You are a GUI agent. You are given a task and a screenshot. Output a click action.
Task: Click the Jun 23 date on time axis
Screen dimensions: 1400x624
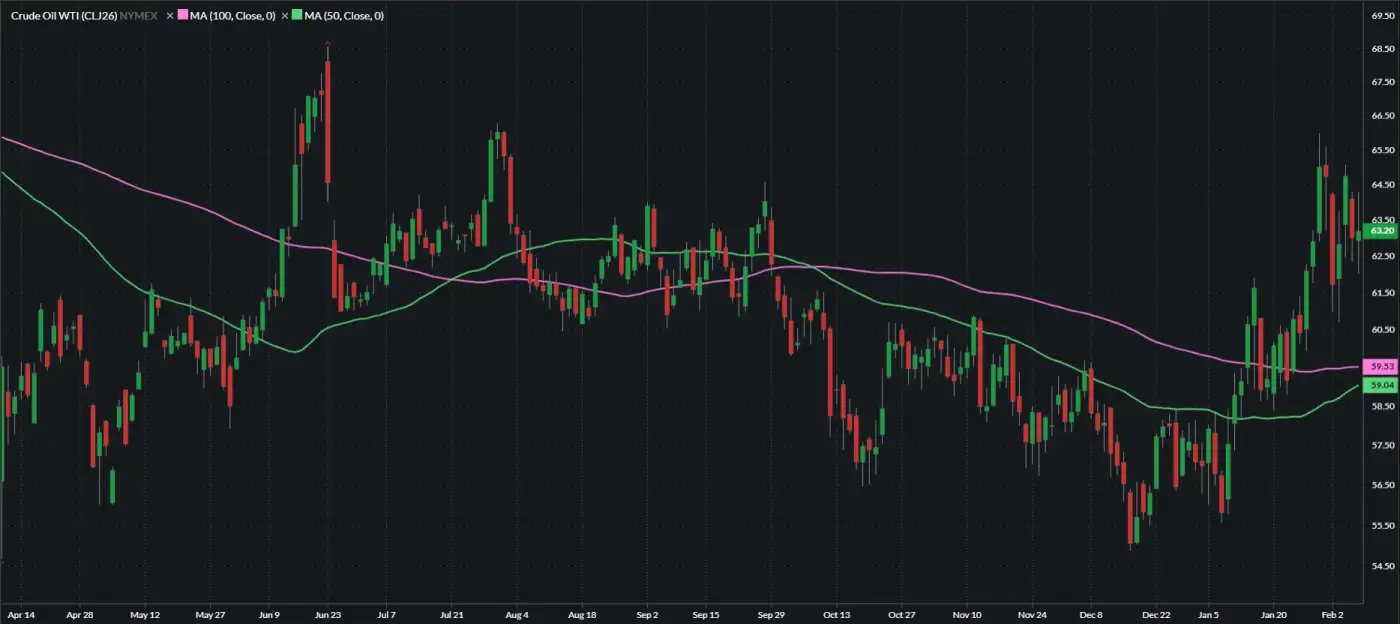click(329, 614)
